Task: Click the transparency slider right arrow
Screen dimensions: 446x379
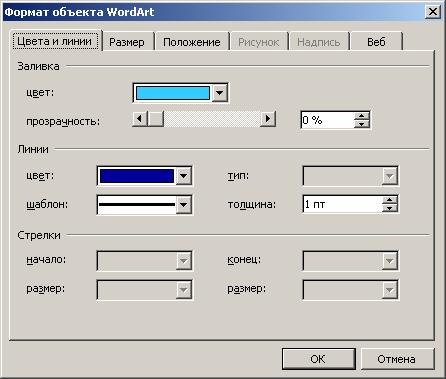Action: coord(268,119)
